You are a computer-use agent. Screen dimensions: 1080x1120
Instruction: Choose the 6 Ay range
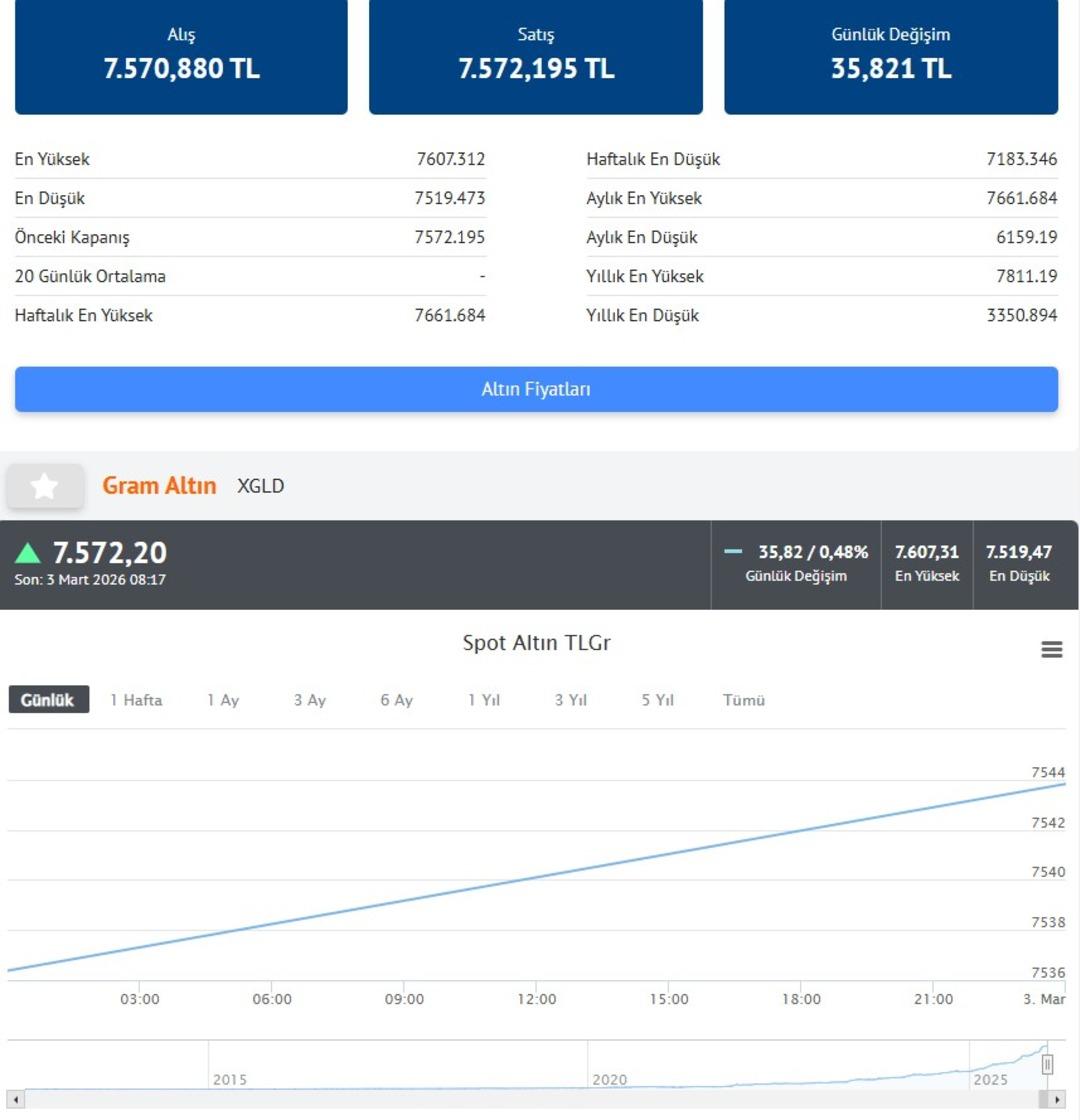(x=396, y=700)
